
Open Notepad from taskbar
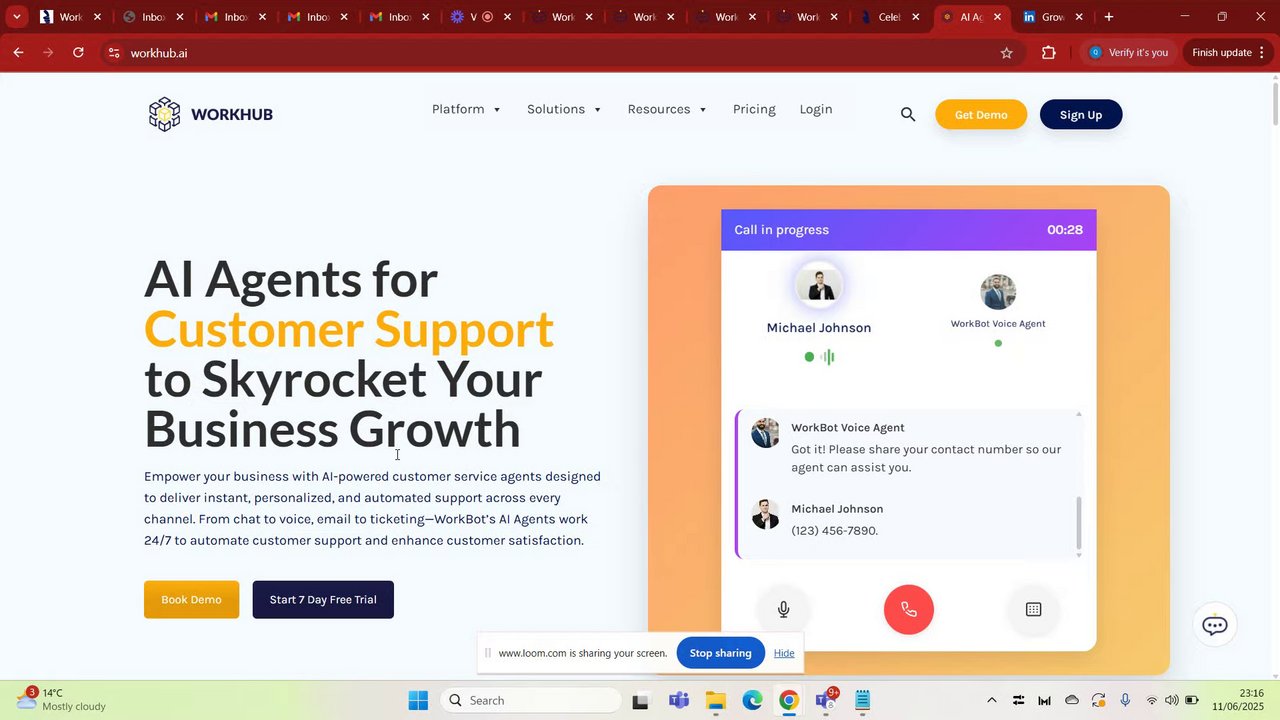click(x=863, y=701)
